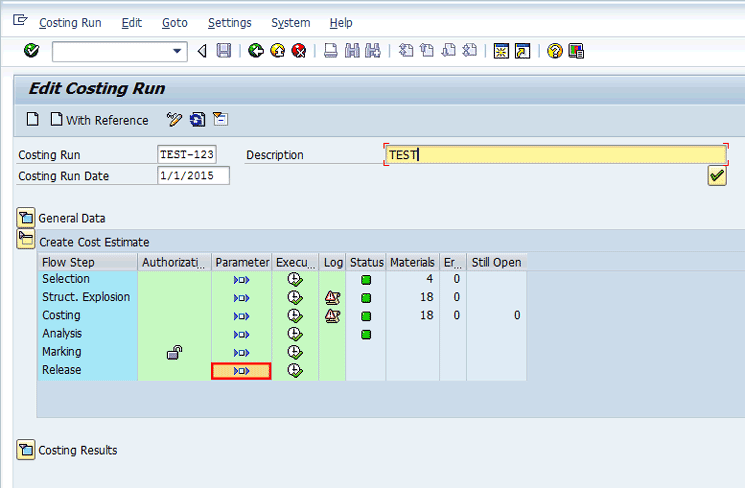Click the display/change pencil icon
The width and height of the screenshot is (745, 488).
[174, 119]
